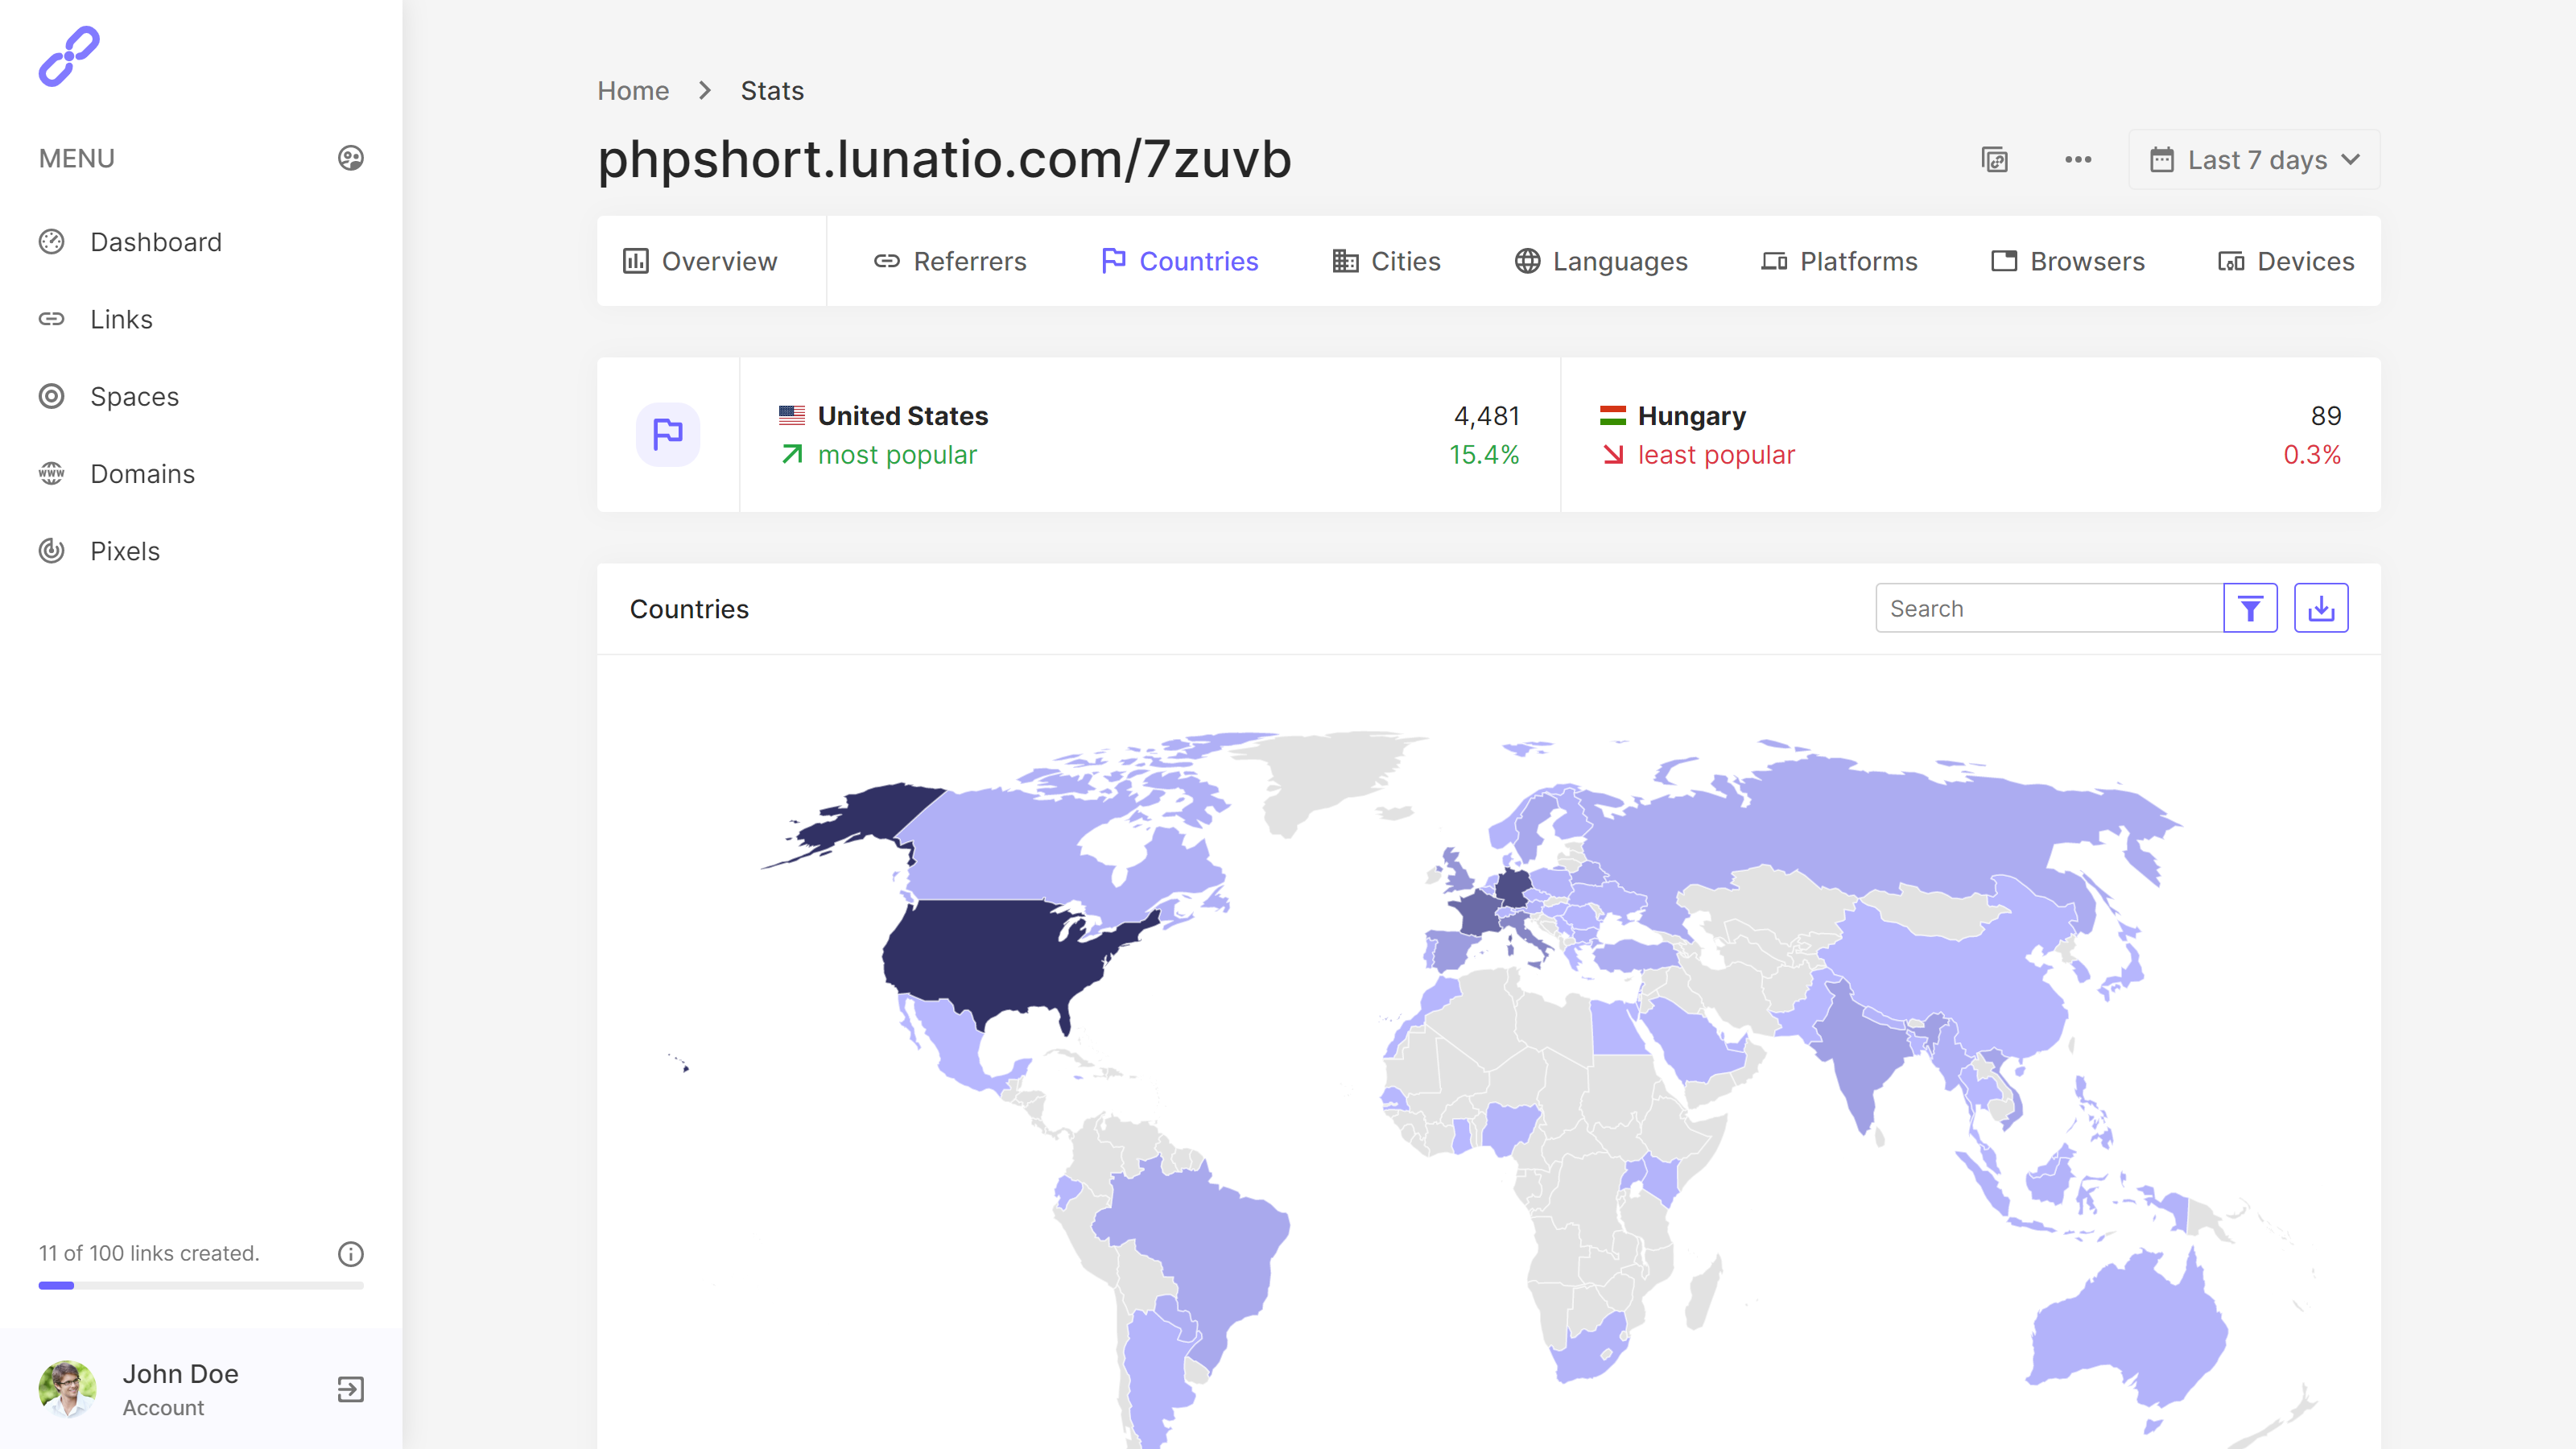Image resolution: width=2576 pixels, height=1449 pixels.
Task: Select the Links icon in the sidebar
Action: 55,319
